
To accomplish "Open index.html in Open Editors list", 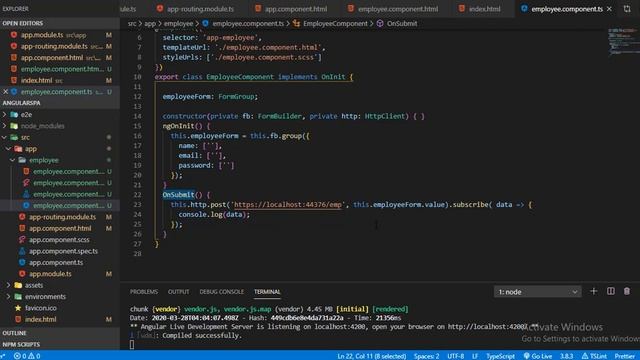I will pyautogui.click(x=59, y=81).
